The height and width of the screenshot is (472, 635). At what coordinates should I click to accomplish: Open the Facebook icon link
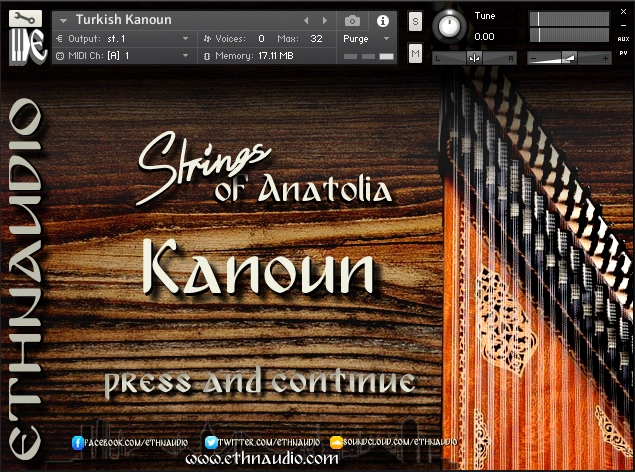point(78,442)
